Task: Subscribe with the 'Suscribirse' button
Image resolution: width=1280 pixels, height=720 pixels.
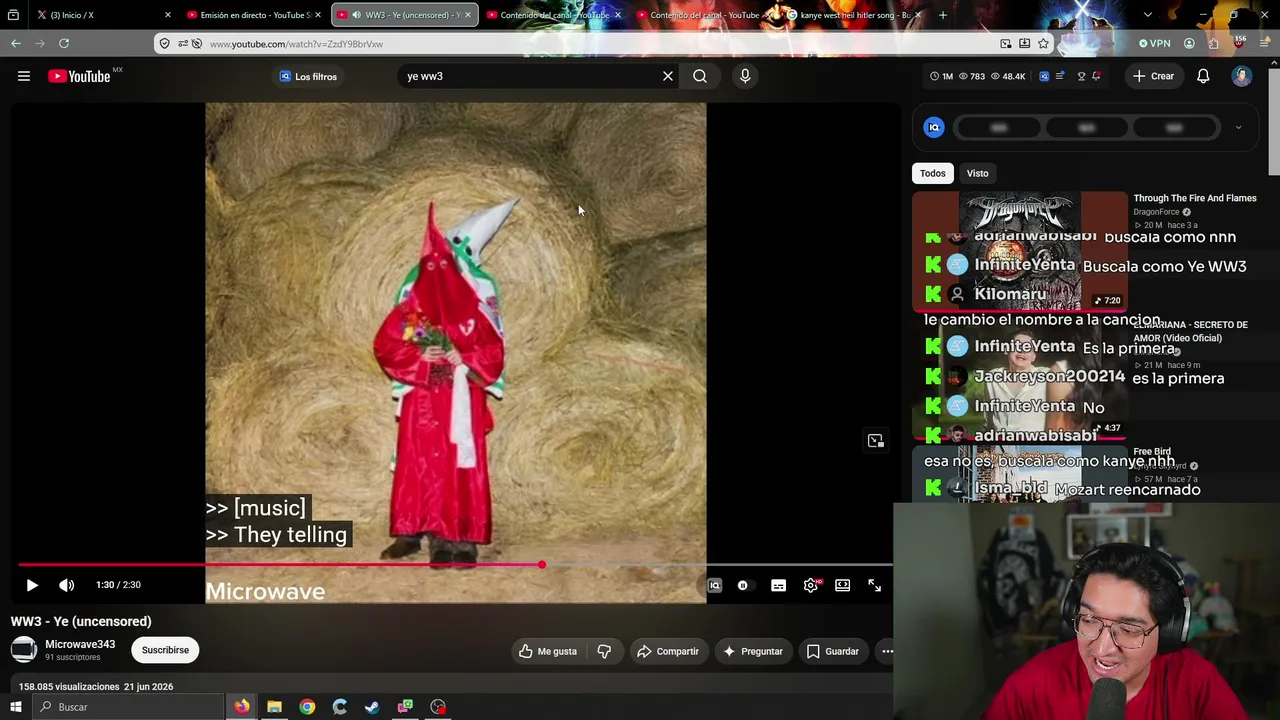Action: (165, 650)
